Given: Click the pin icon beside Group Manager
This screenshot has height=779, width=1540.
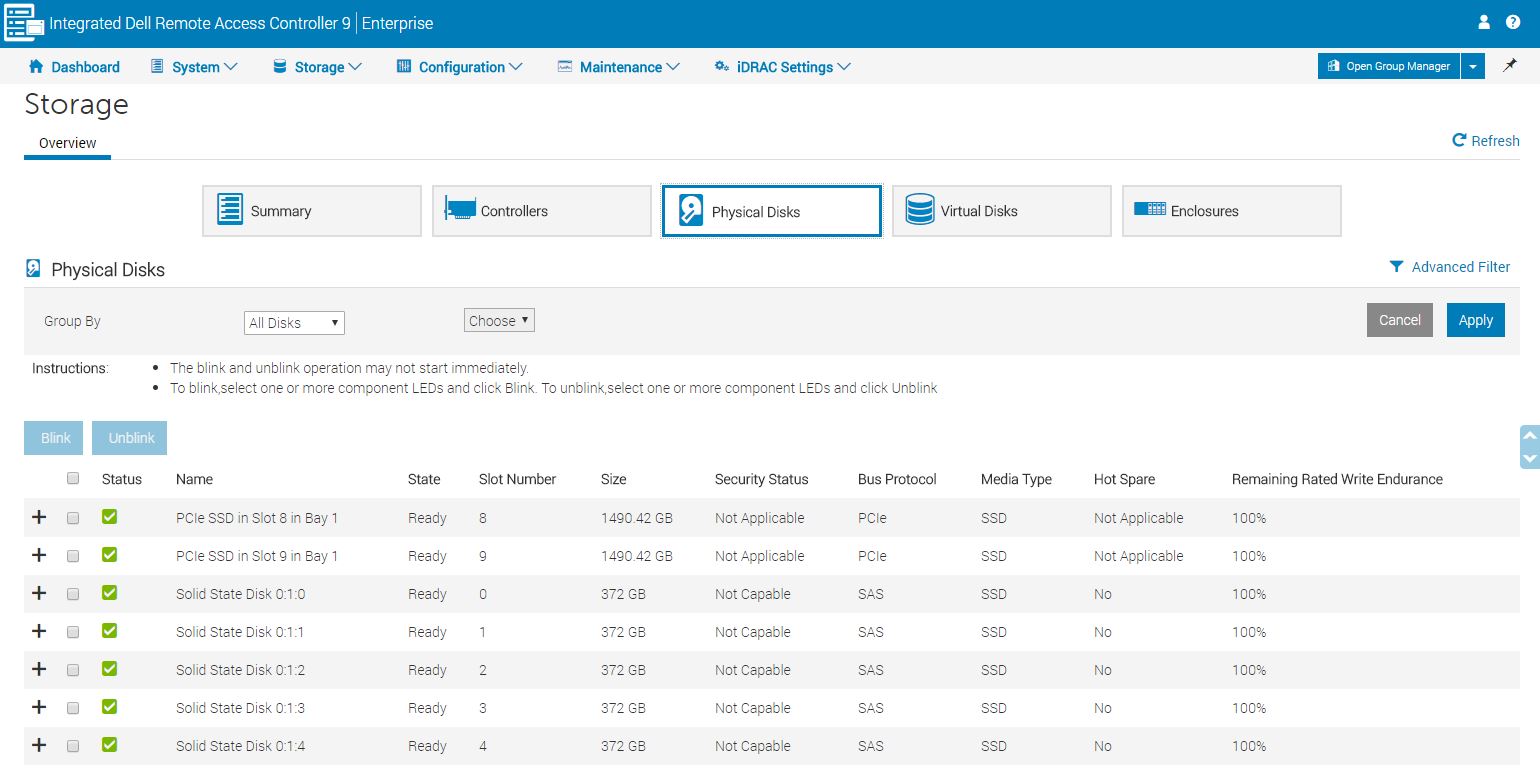Looking at the screenshot, I should (x=1510, y=66).
